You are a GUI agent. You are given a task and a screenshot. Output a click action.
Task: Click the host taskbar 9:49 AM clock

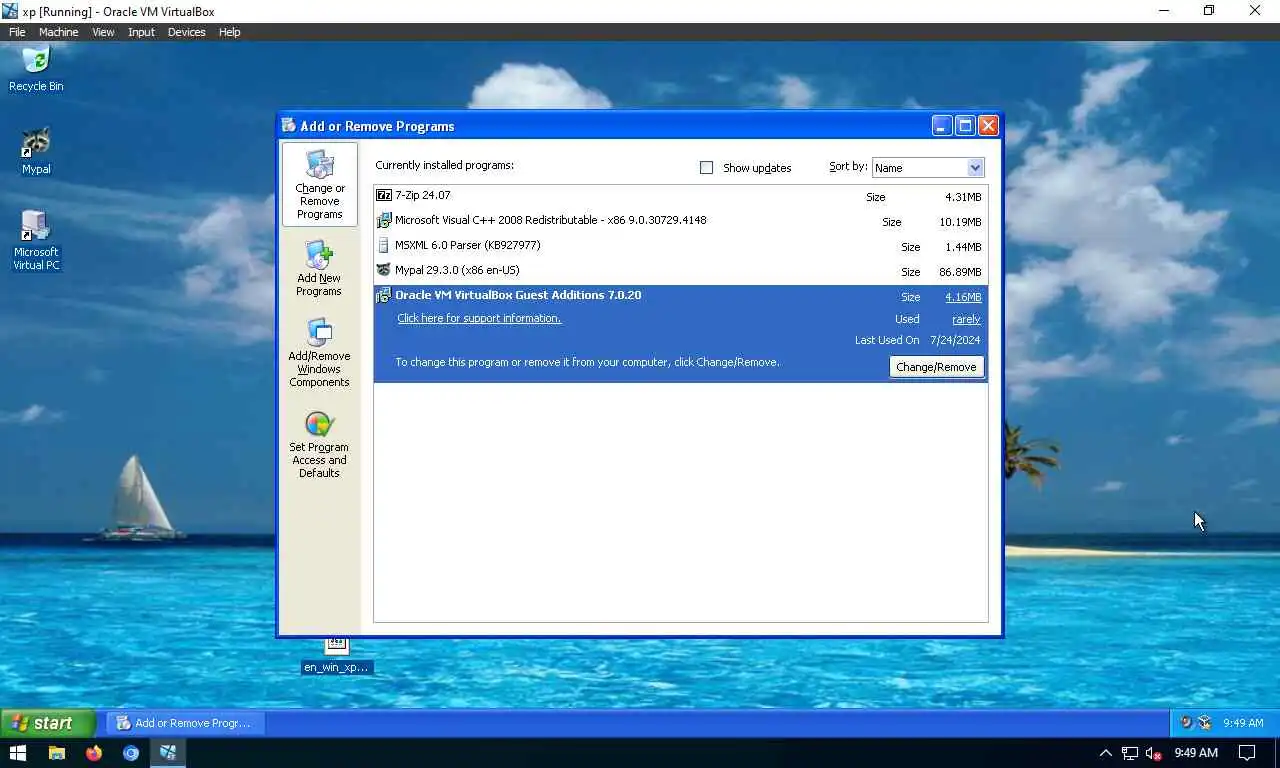tap(1196, 753)
